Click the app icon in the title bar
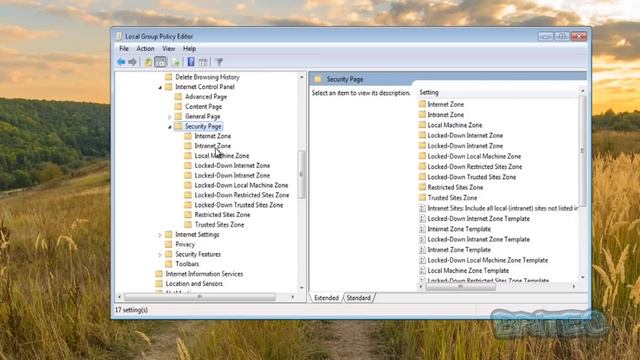The width and height of the screenshot is (640, 360). (119, 36)
